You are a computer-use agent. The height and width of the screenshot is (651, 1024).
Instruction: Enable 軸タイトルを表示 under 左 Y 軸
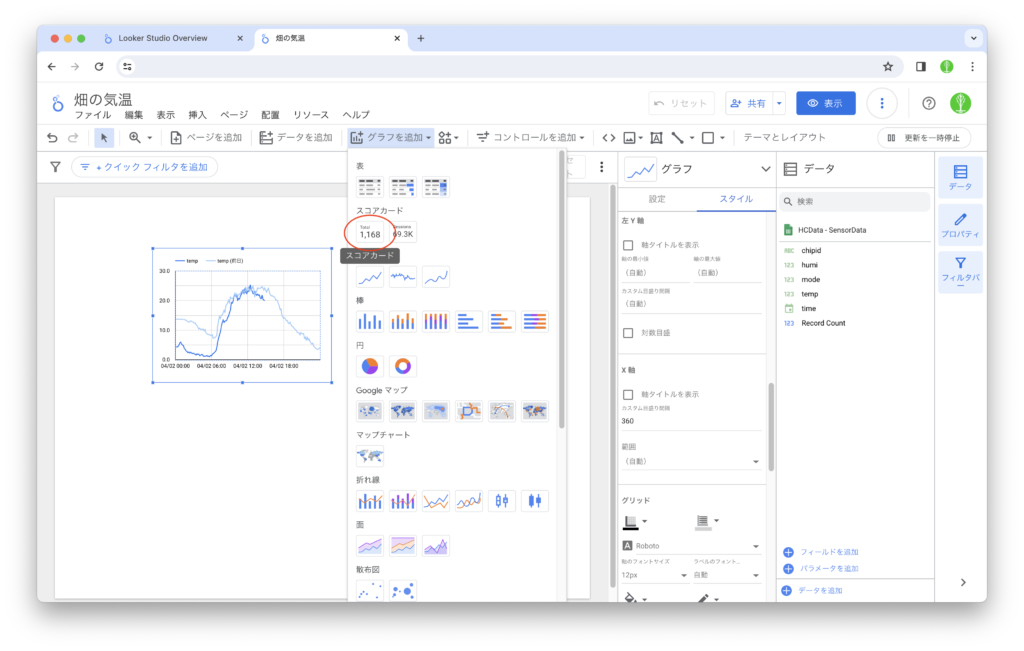tap(628, 245)
